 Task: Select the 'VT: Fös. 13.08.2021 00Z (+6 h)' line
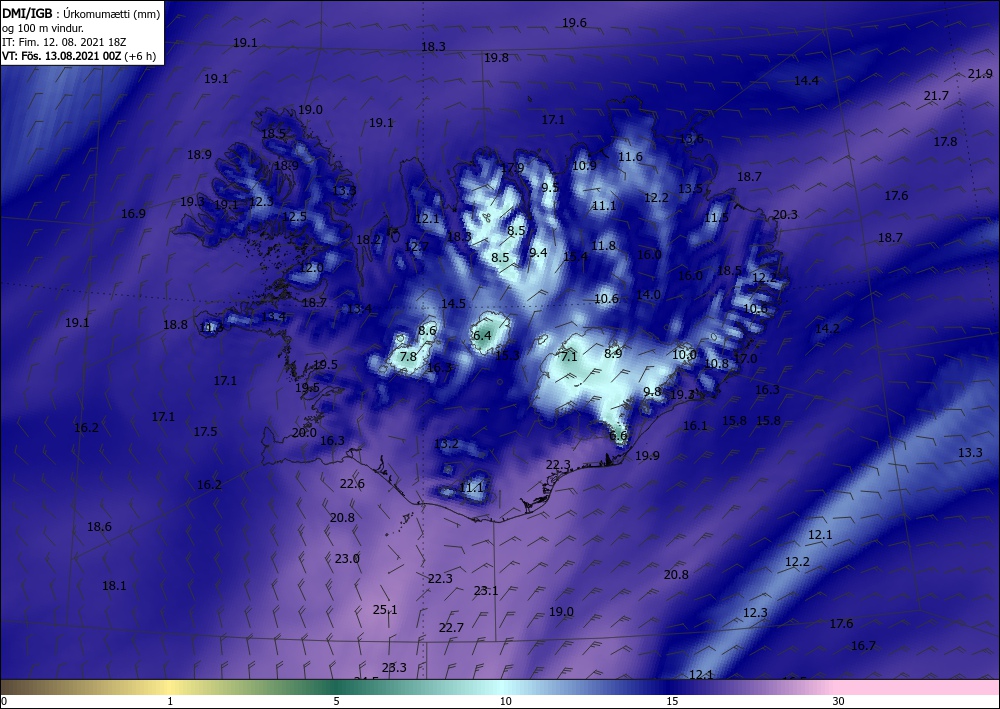(x=79, y=56)
